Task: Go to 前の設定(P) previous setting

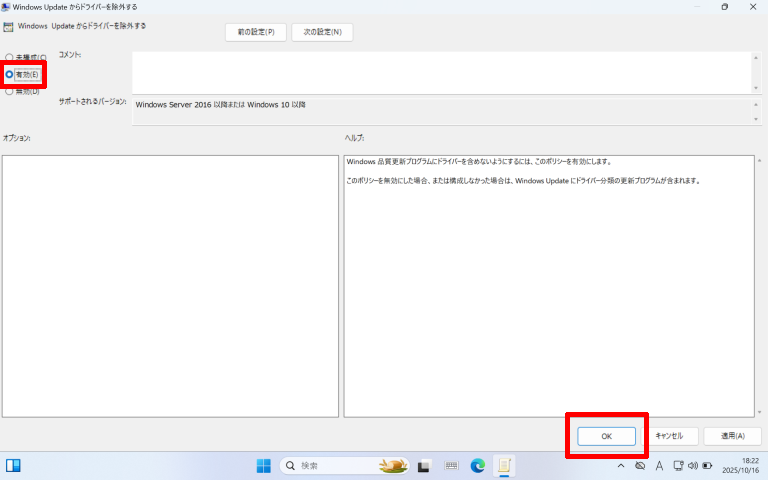Action: click(x=255, y=32)
